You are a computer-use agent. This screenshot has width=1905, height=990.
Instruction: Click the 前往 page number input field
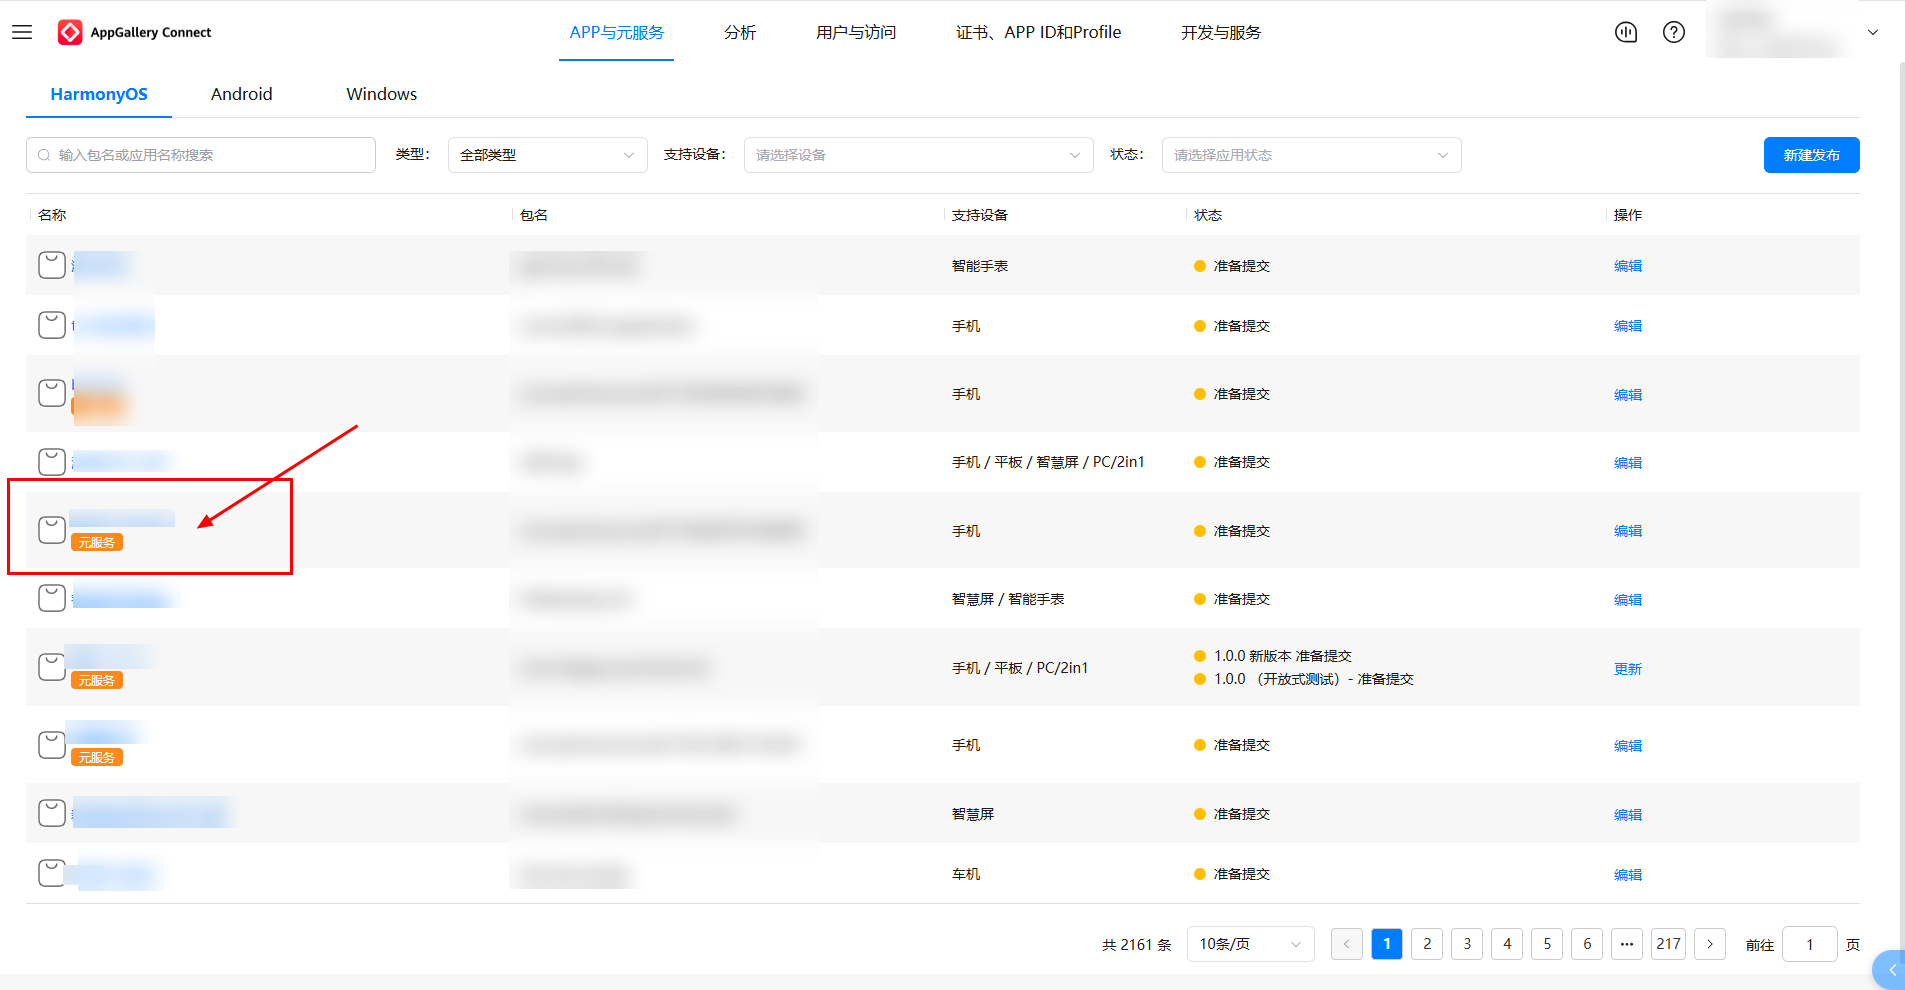pos(1808,943)
